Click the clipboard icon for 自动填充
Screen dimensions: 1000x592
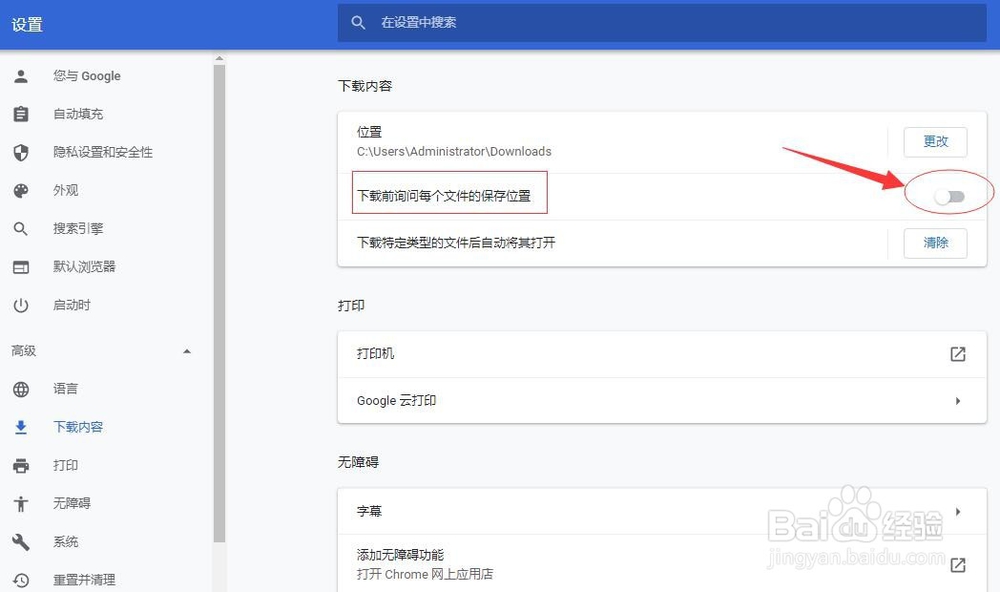click(21, 114)
